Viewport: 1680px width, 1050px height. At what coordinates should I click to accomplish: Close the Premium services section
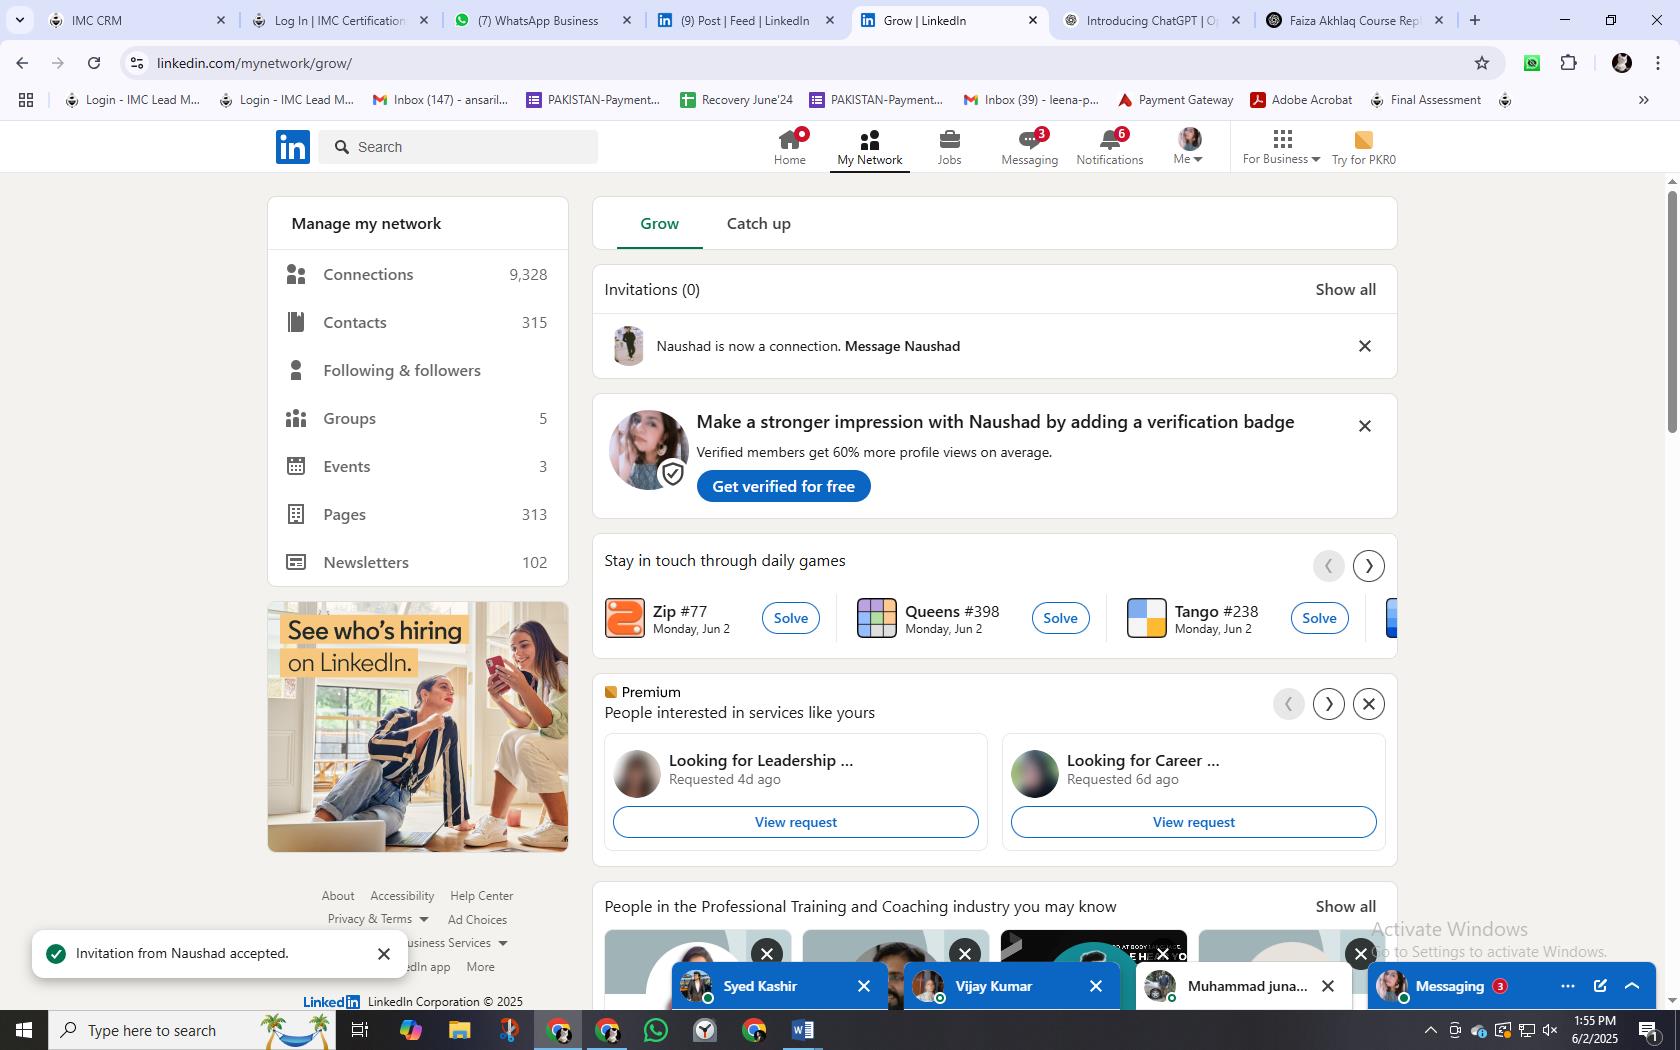coord(1369,704)
